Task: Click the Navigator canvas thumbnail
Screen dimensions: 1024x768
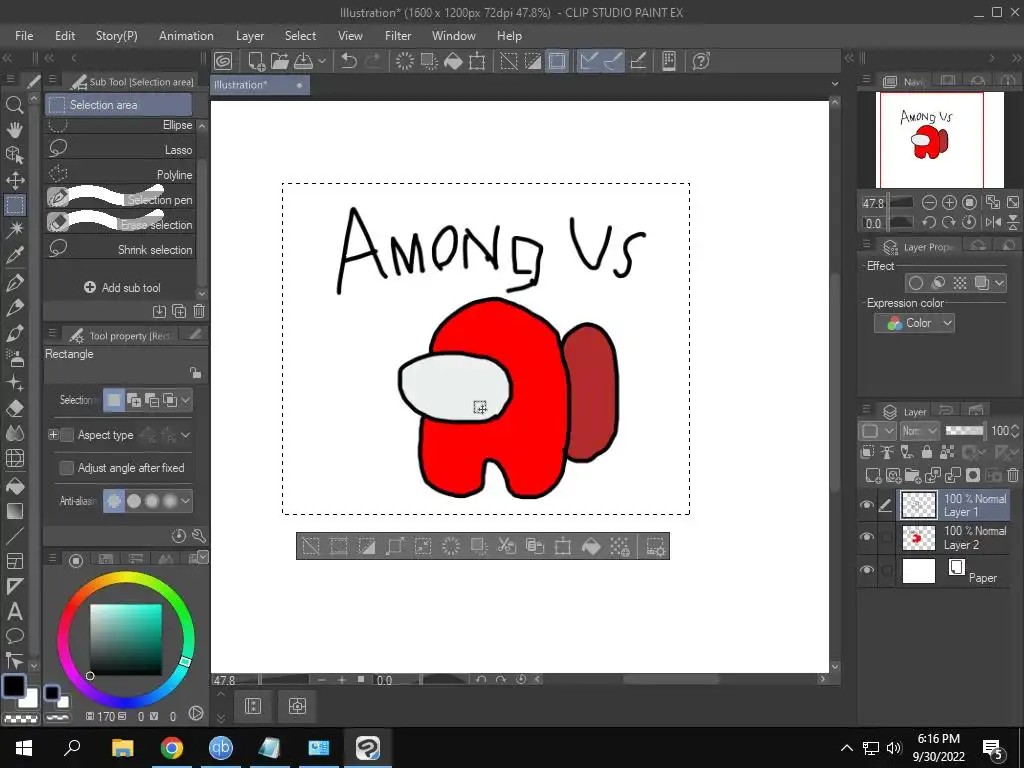Action: [939, 140]
